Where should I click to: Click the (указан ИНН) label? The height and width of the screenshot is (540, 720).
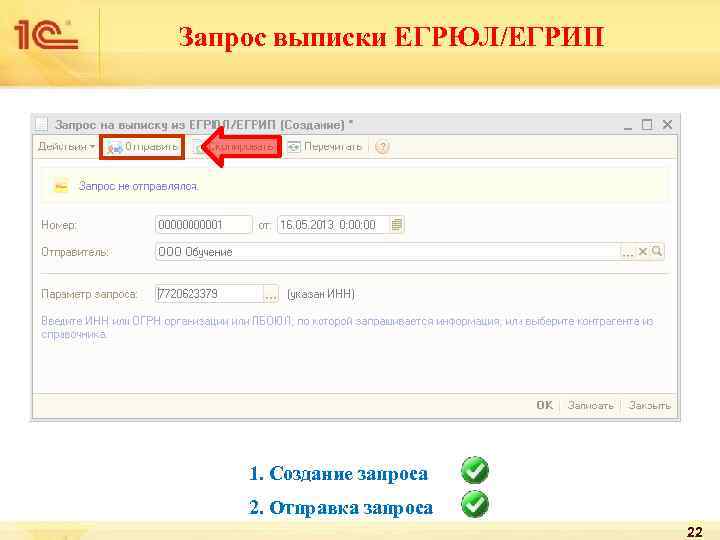coord(321,294)
